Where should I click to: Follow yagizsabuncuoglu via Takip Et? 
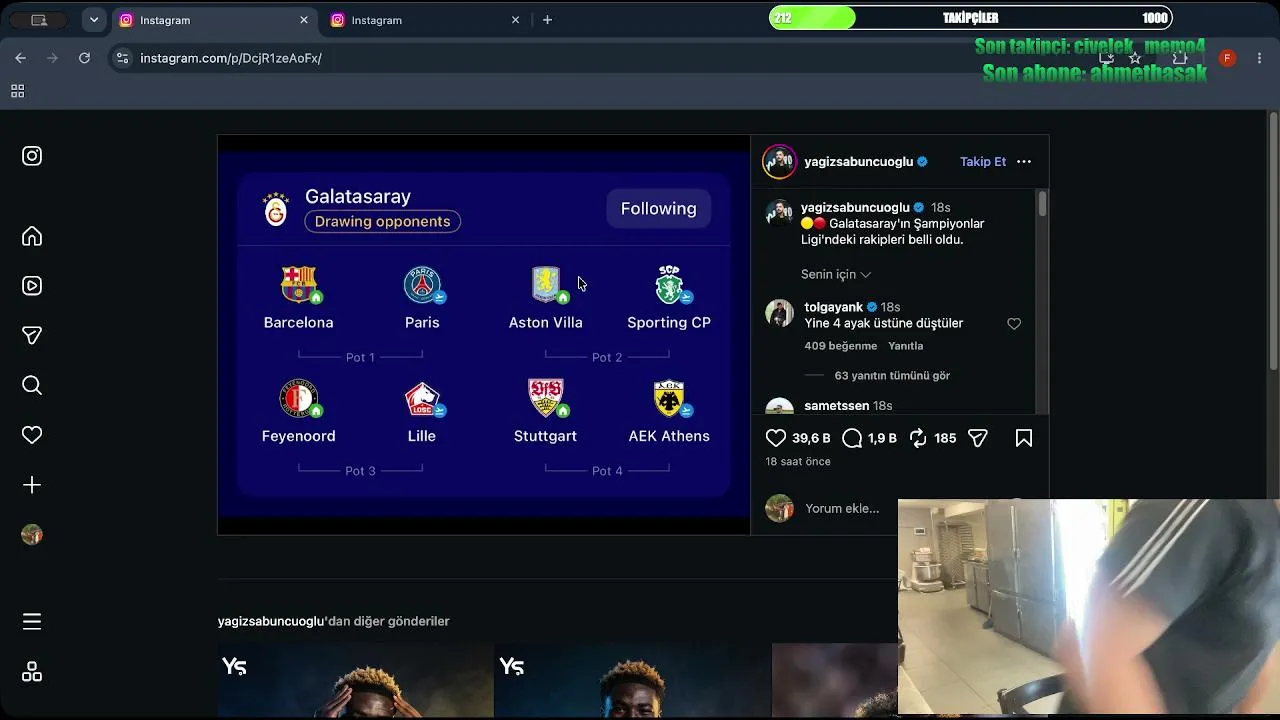[x=983, y=162]
